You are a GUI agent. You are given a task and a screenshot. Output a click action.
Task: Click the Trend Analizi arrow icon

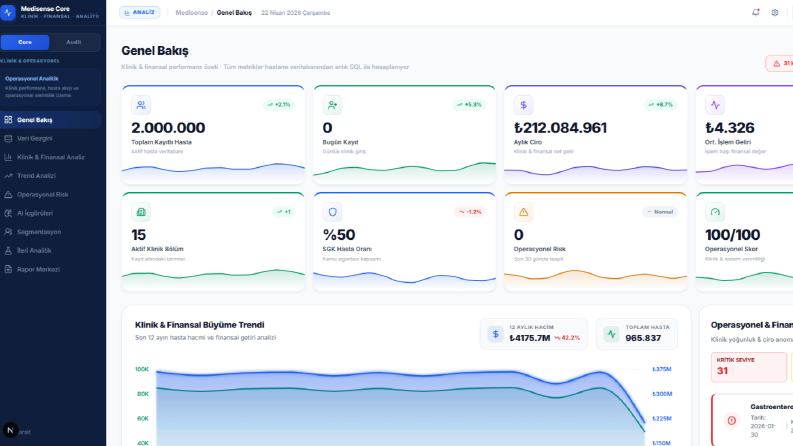tap(8, 176)
